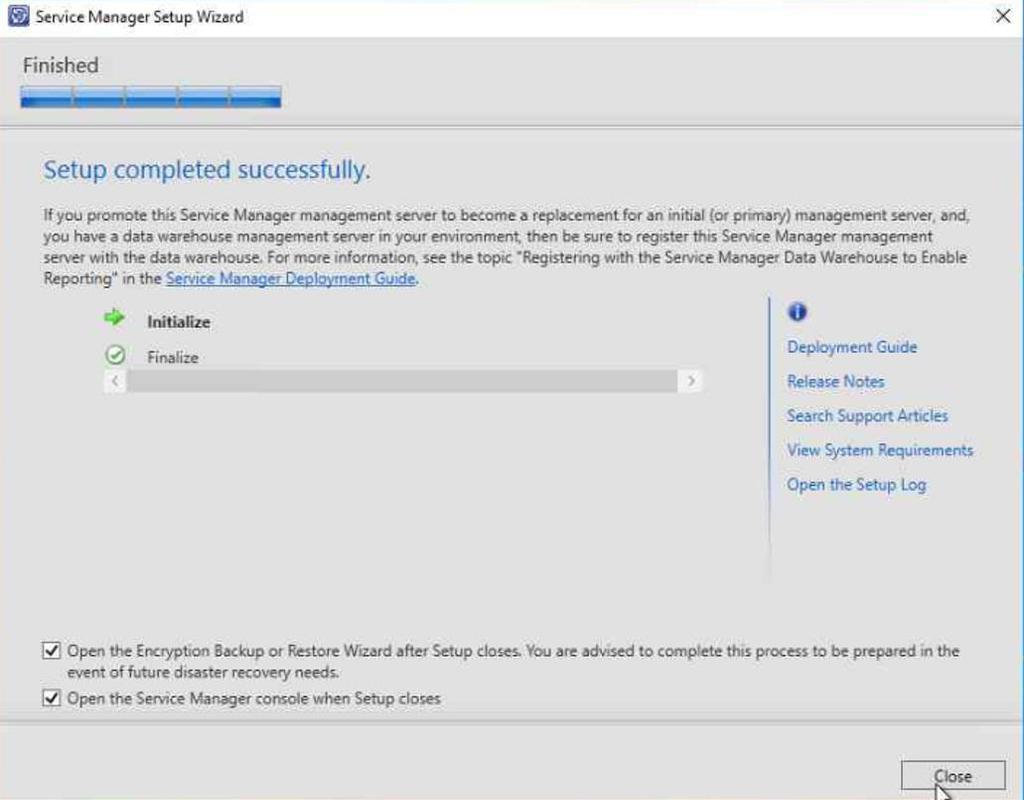The height and width of the screenshot is (800, 1024).
Task: Click the left scroll arrow of step list
Action: click(x=115, y=381)
